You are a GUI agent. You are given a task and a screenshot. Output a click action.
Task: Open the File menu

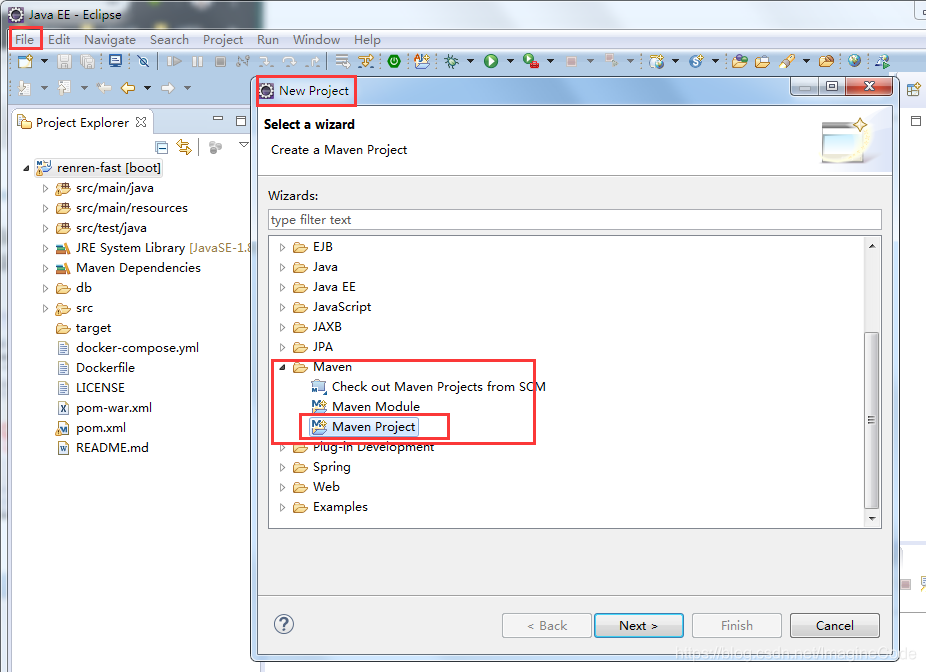[25, 40]
